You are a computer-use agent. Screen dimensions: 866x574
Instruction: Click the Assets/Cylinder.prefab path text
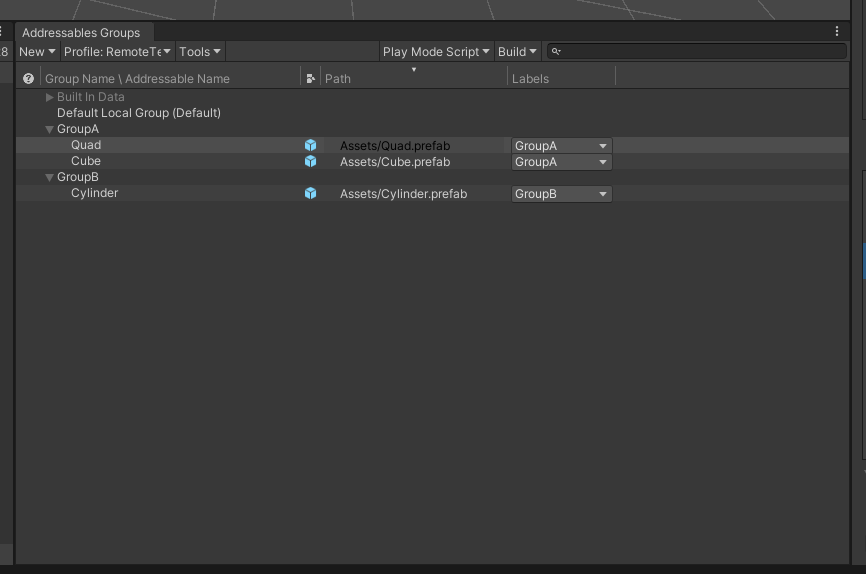pyautogui.click(x=403, y=194)
